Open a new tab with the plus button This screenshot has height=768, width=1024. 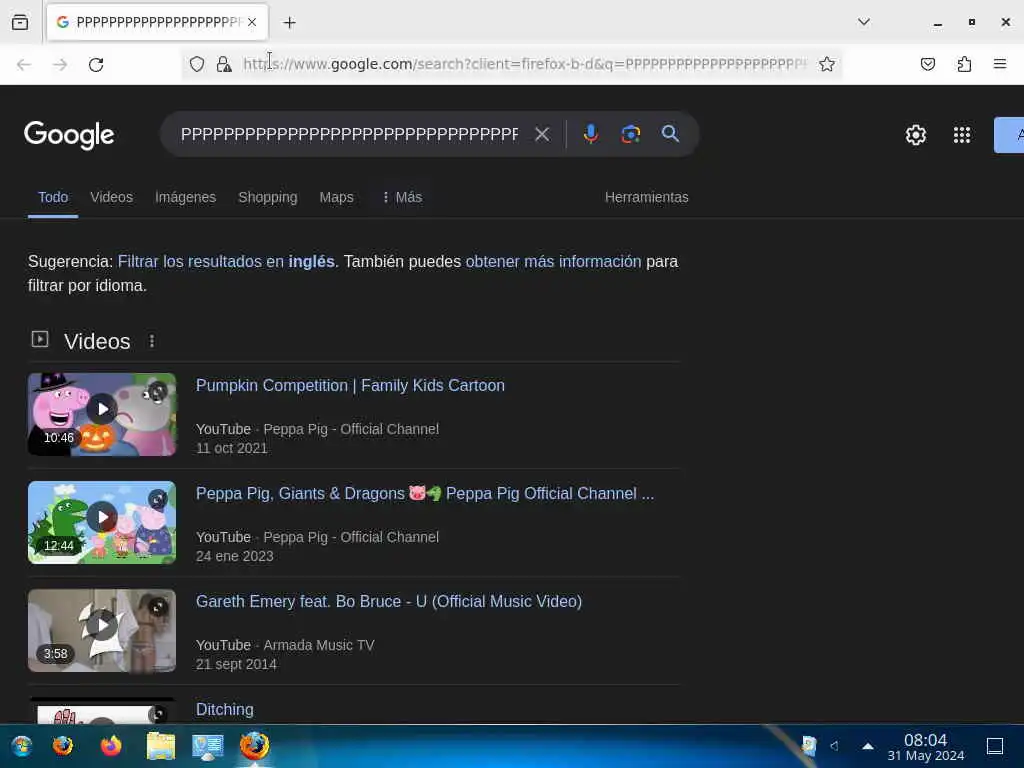tap(289, 23)
